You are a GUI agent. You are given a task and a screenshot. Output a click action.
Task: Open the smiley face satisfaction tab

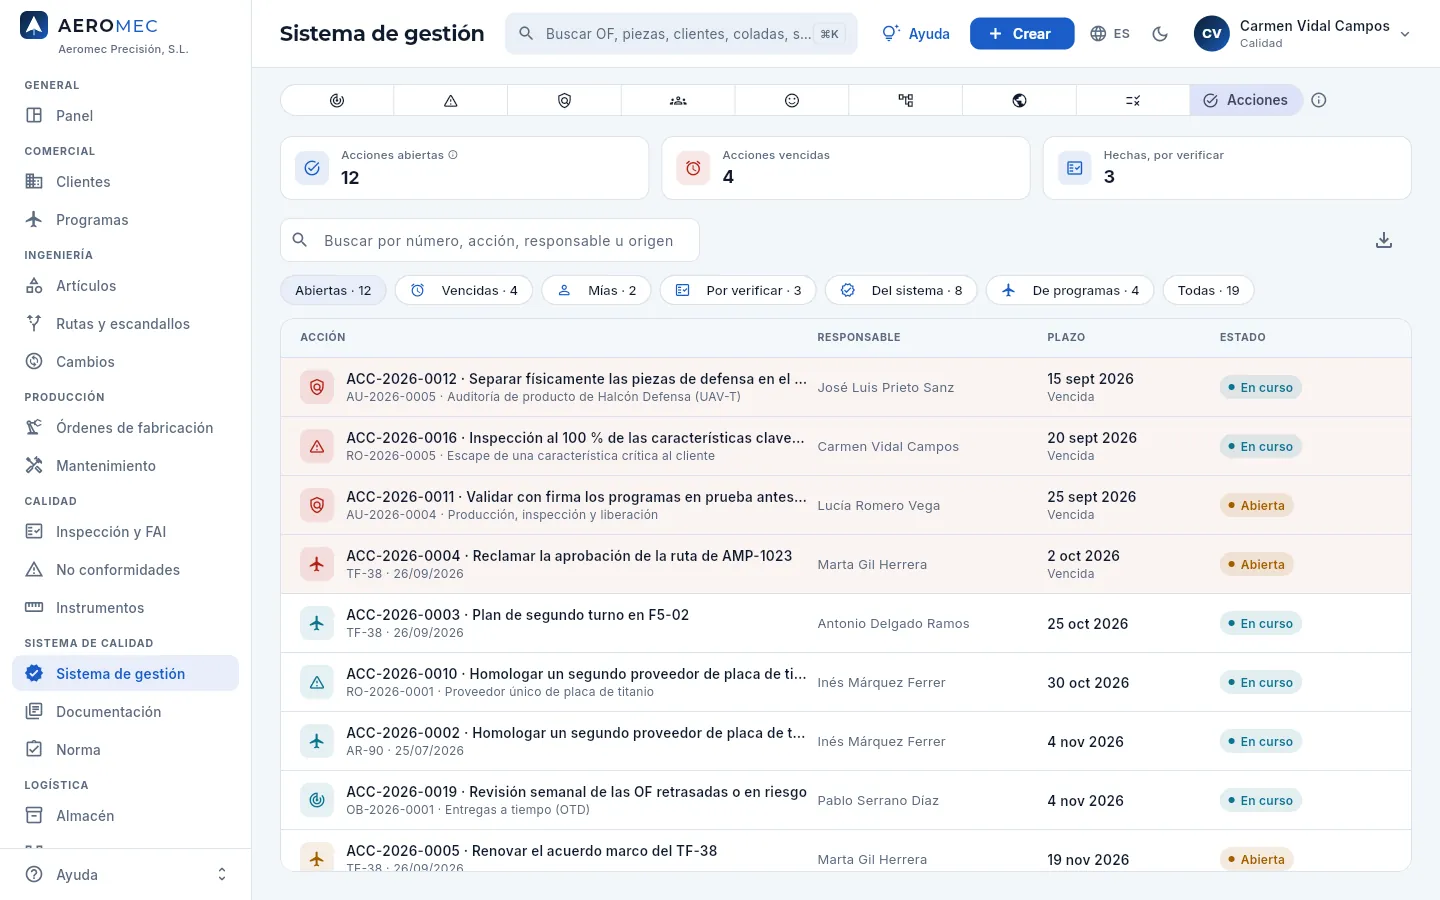click(x=792, y=100)
